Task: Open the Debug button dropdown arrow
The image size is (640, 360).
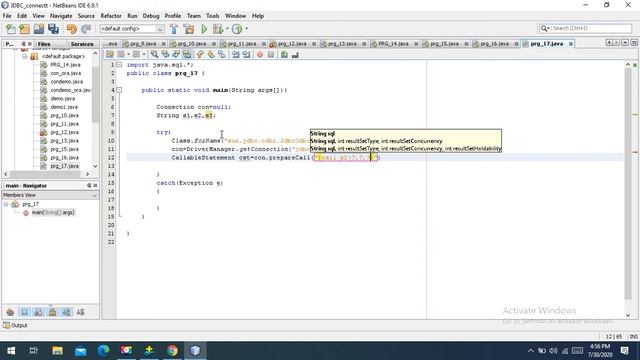Action: coord(227,29)
